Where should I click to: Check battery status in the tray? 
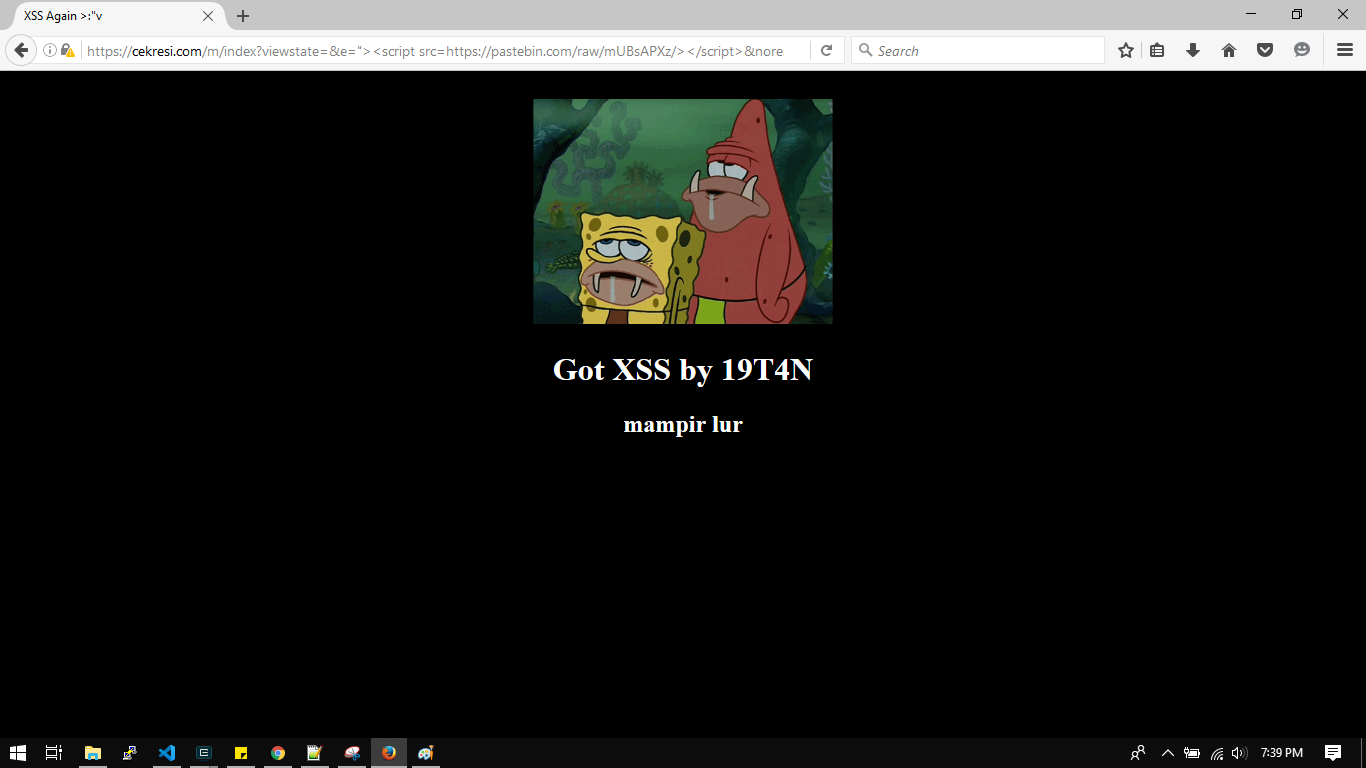pos(1192,753)
